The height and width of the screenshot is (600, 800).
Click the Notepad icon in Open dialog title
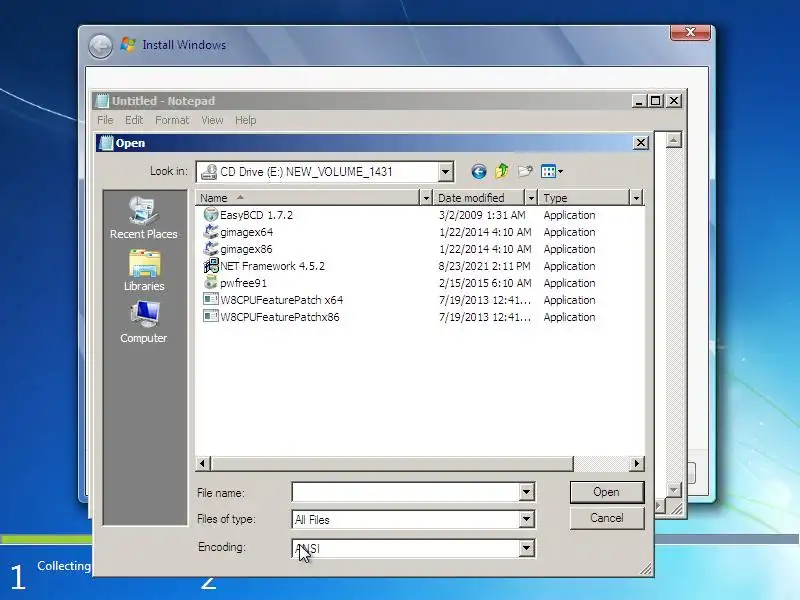point(106,143)
